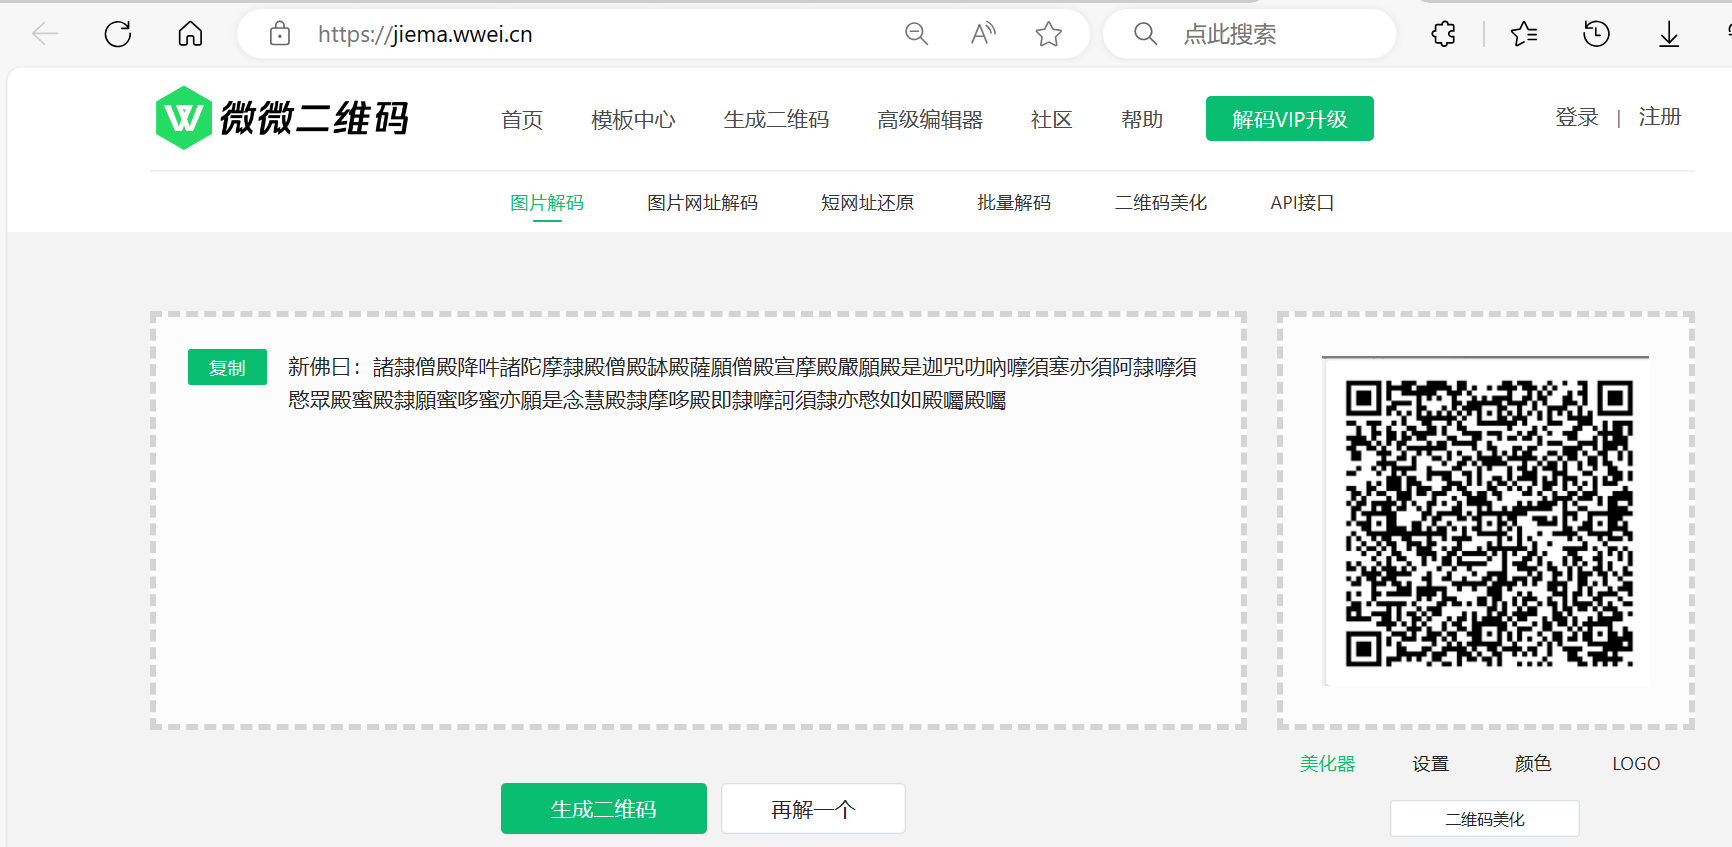
Task: Click the green 复制 copy button
Action: [227, 367]
